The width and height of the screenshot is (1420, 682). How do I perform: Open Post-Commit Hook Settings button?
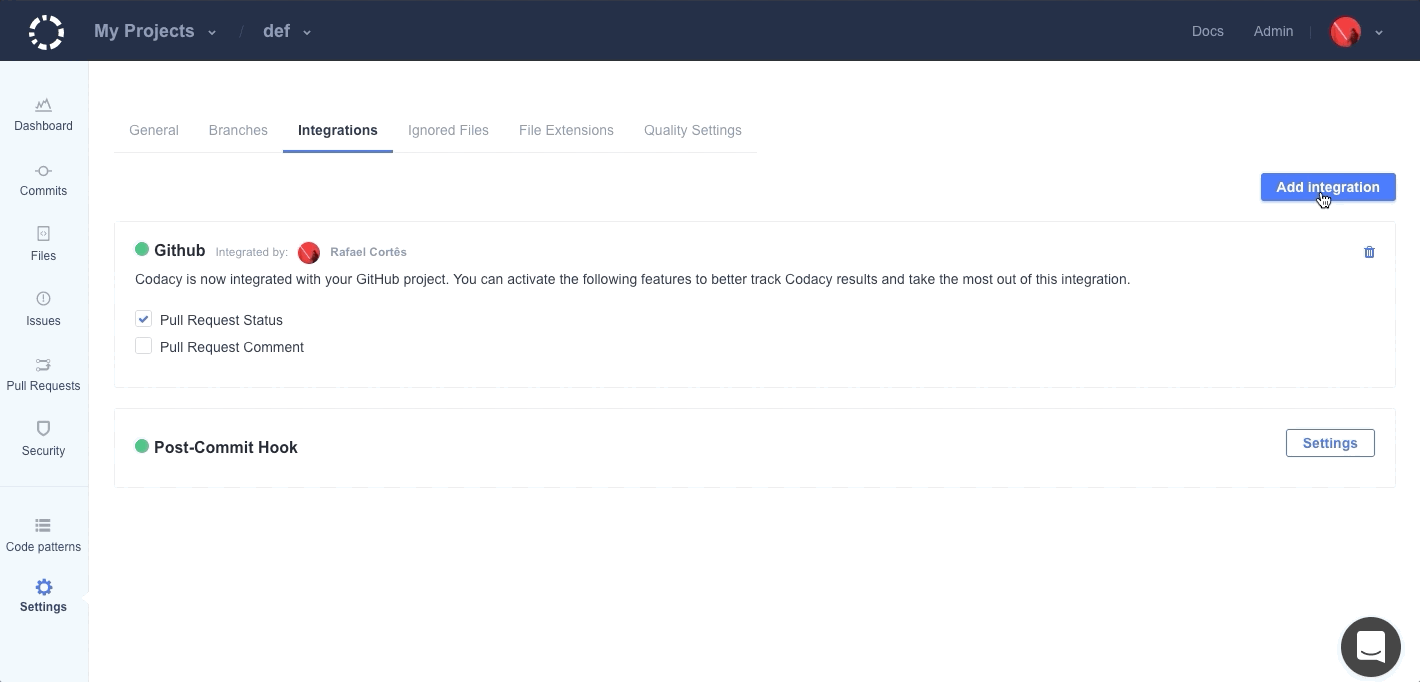(1329, 443)
